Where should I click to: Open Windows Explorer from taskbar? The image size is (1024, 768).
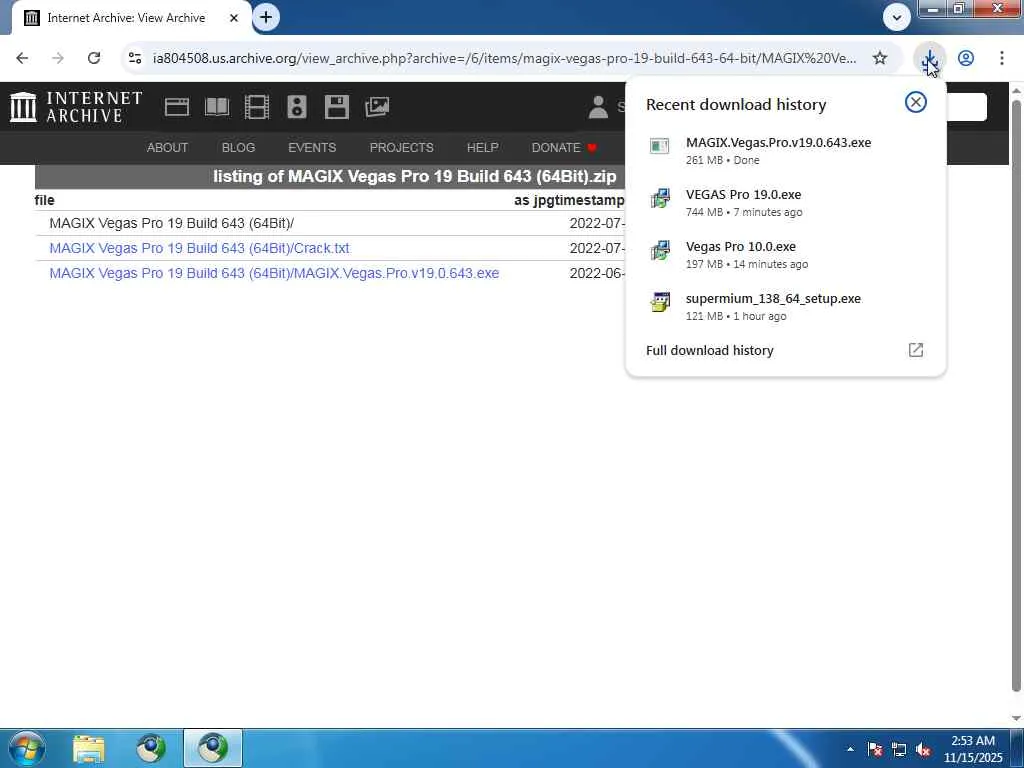click(89, 748)
